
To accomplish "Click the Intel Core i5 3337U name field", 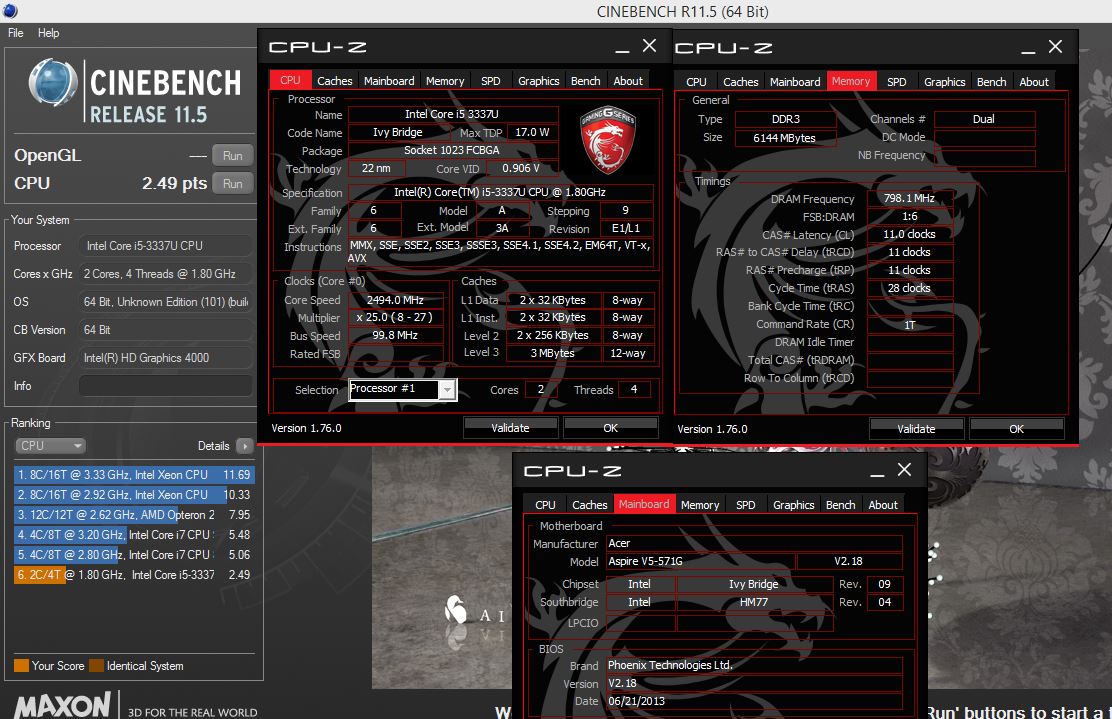I will [452, 114].
